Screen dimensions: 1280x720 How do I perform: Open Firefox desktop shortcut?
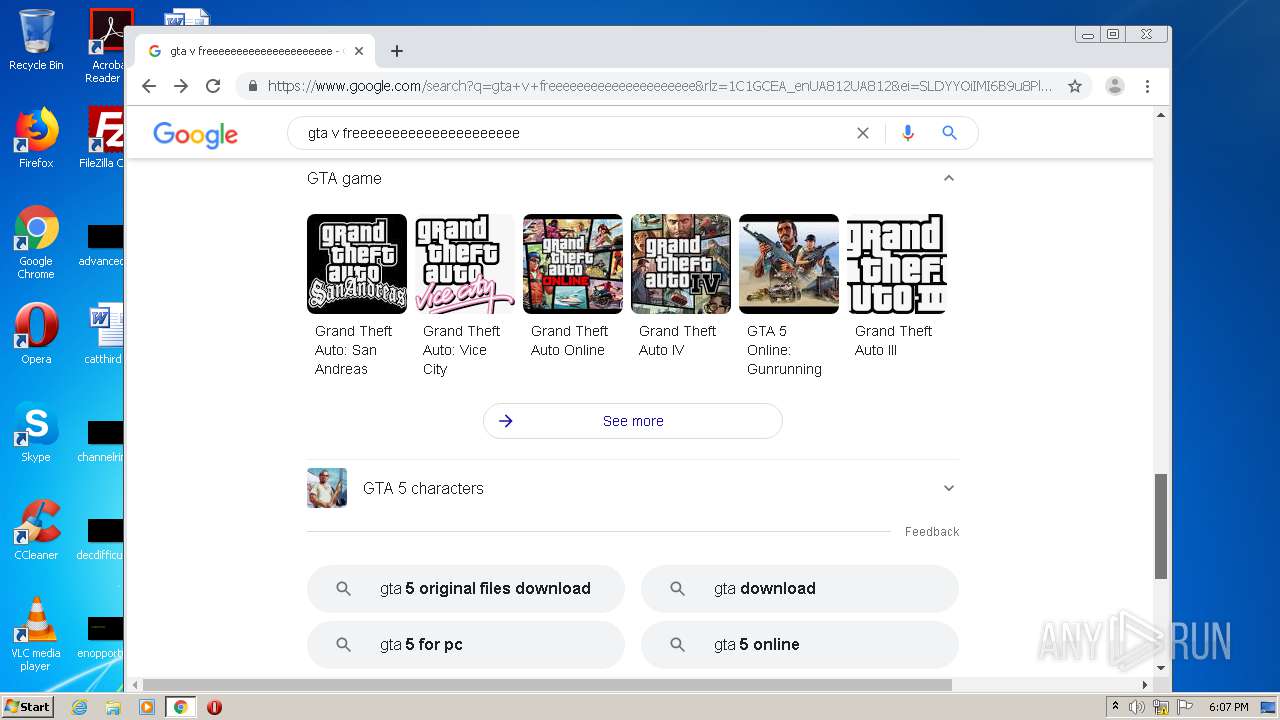point(36,138)
